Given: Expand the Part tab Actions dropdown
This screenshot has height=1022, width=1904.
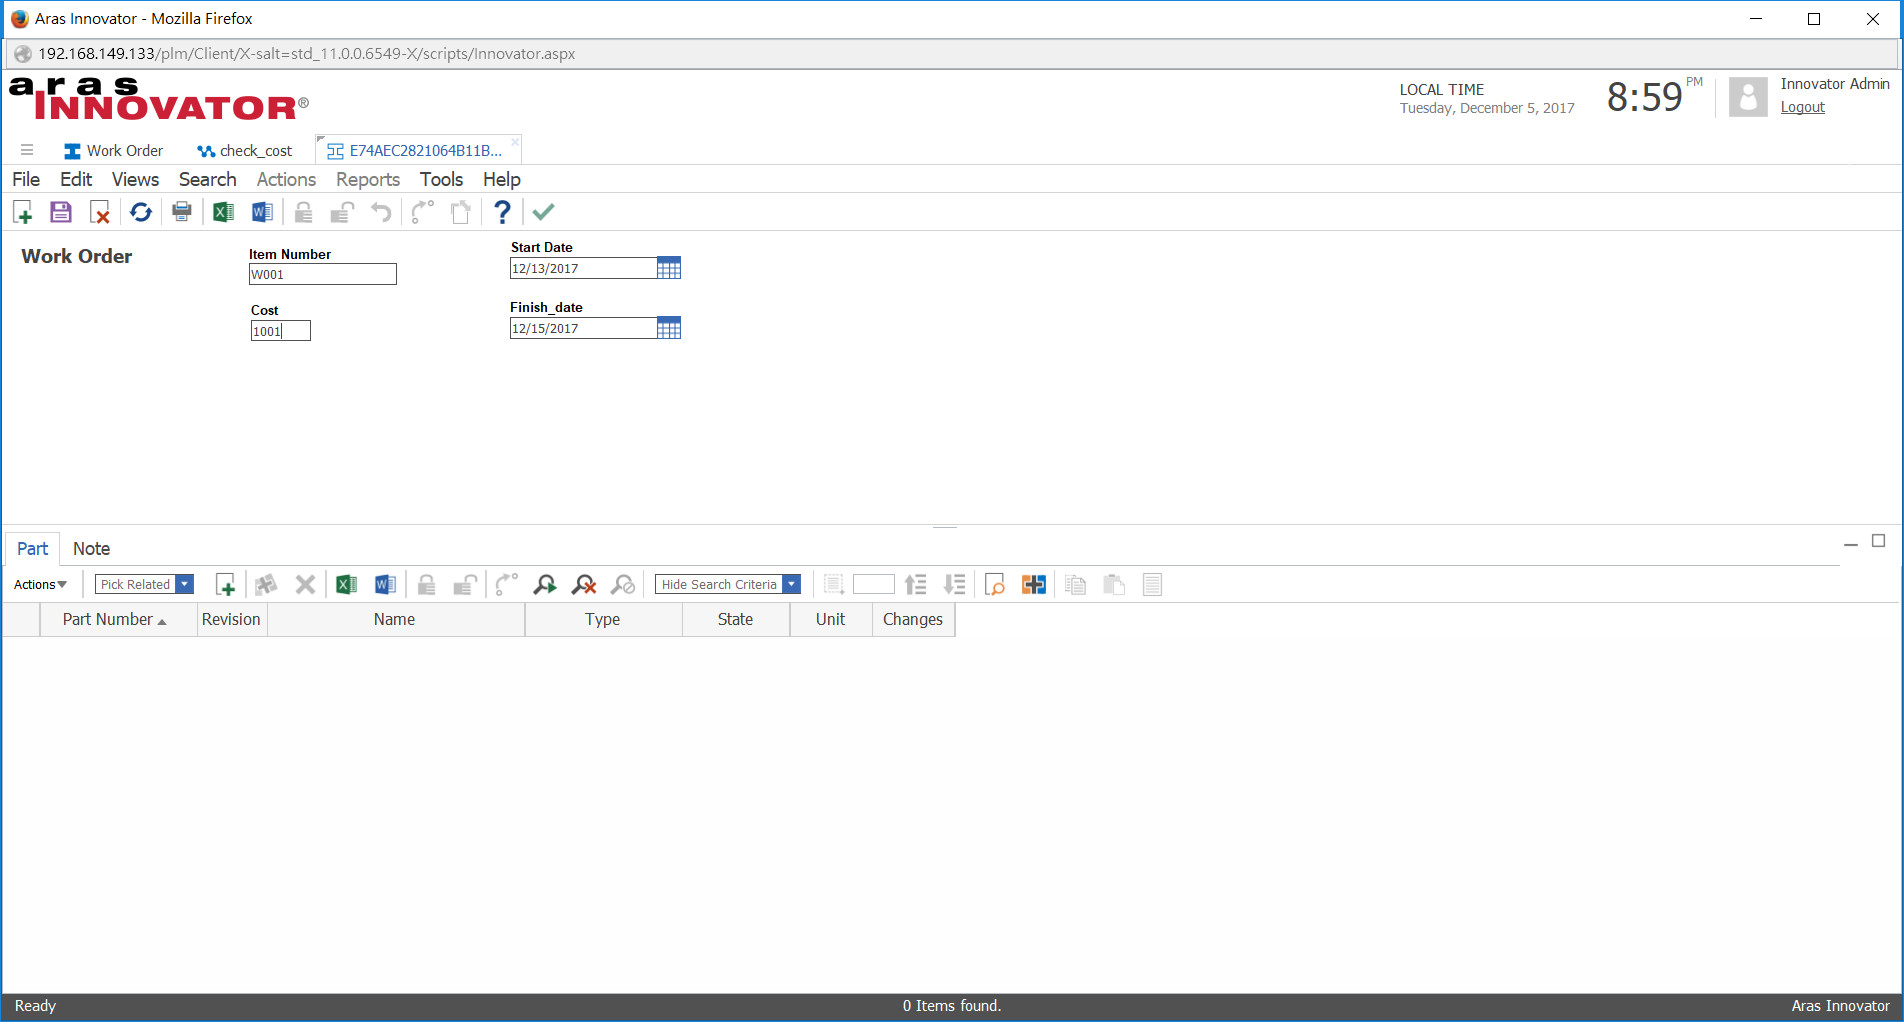Looking at the screenshot, I should [40, 585].
